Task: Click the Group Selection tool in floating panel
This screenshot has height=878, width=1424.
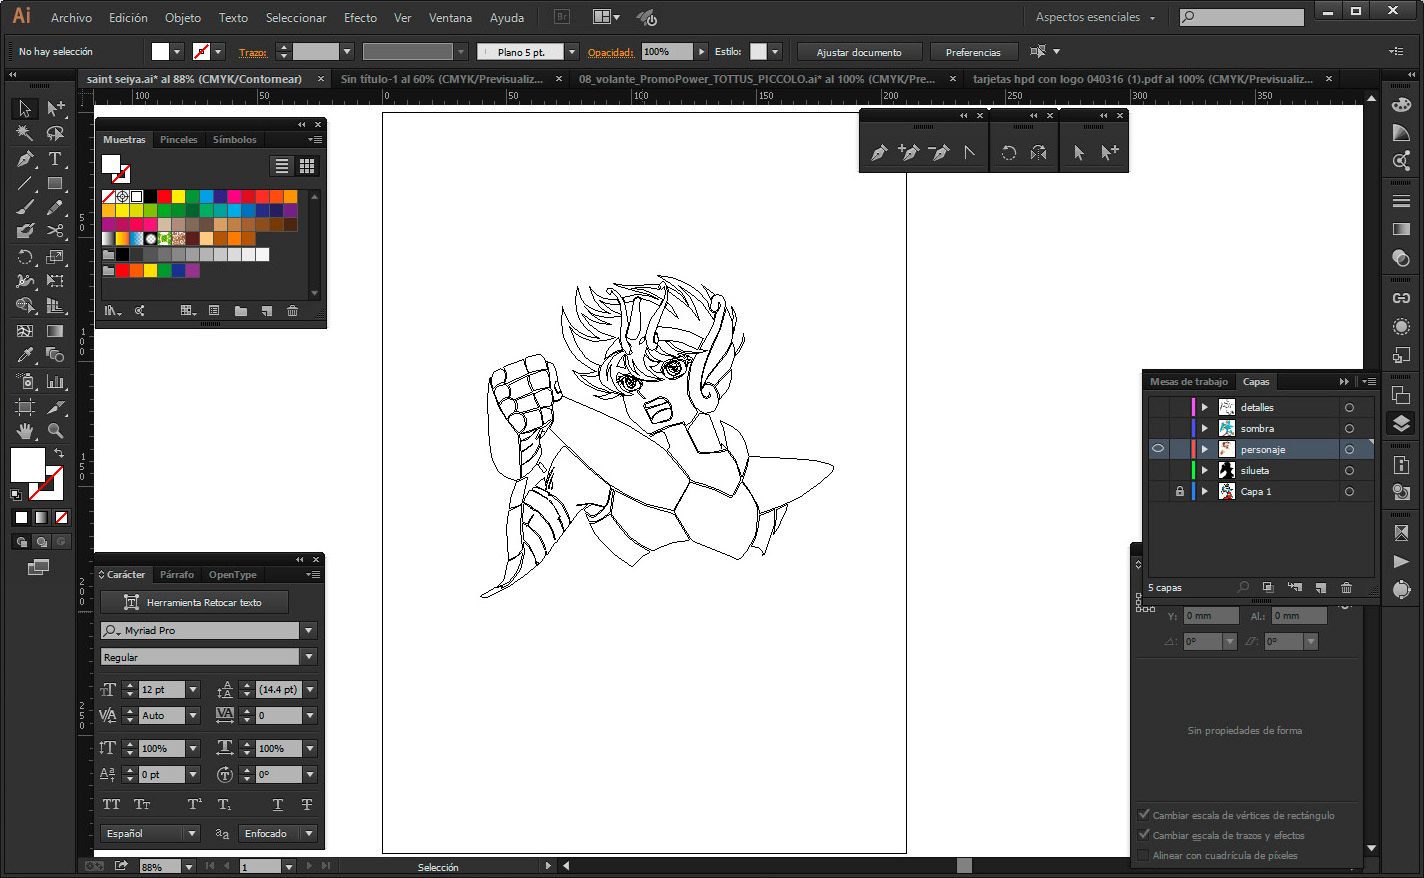Action: coord(1110,152)
